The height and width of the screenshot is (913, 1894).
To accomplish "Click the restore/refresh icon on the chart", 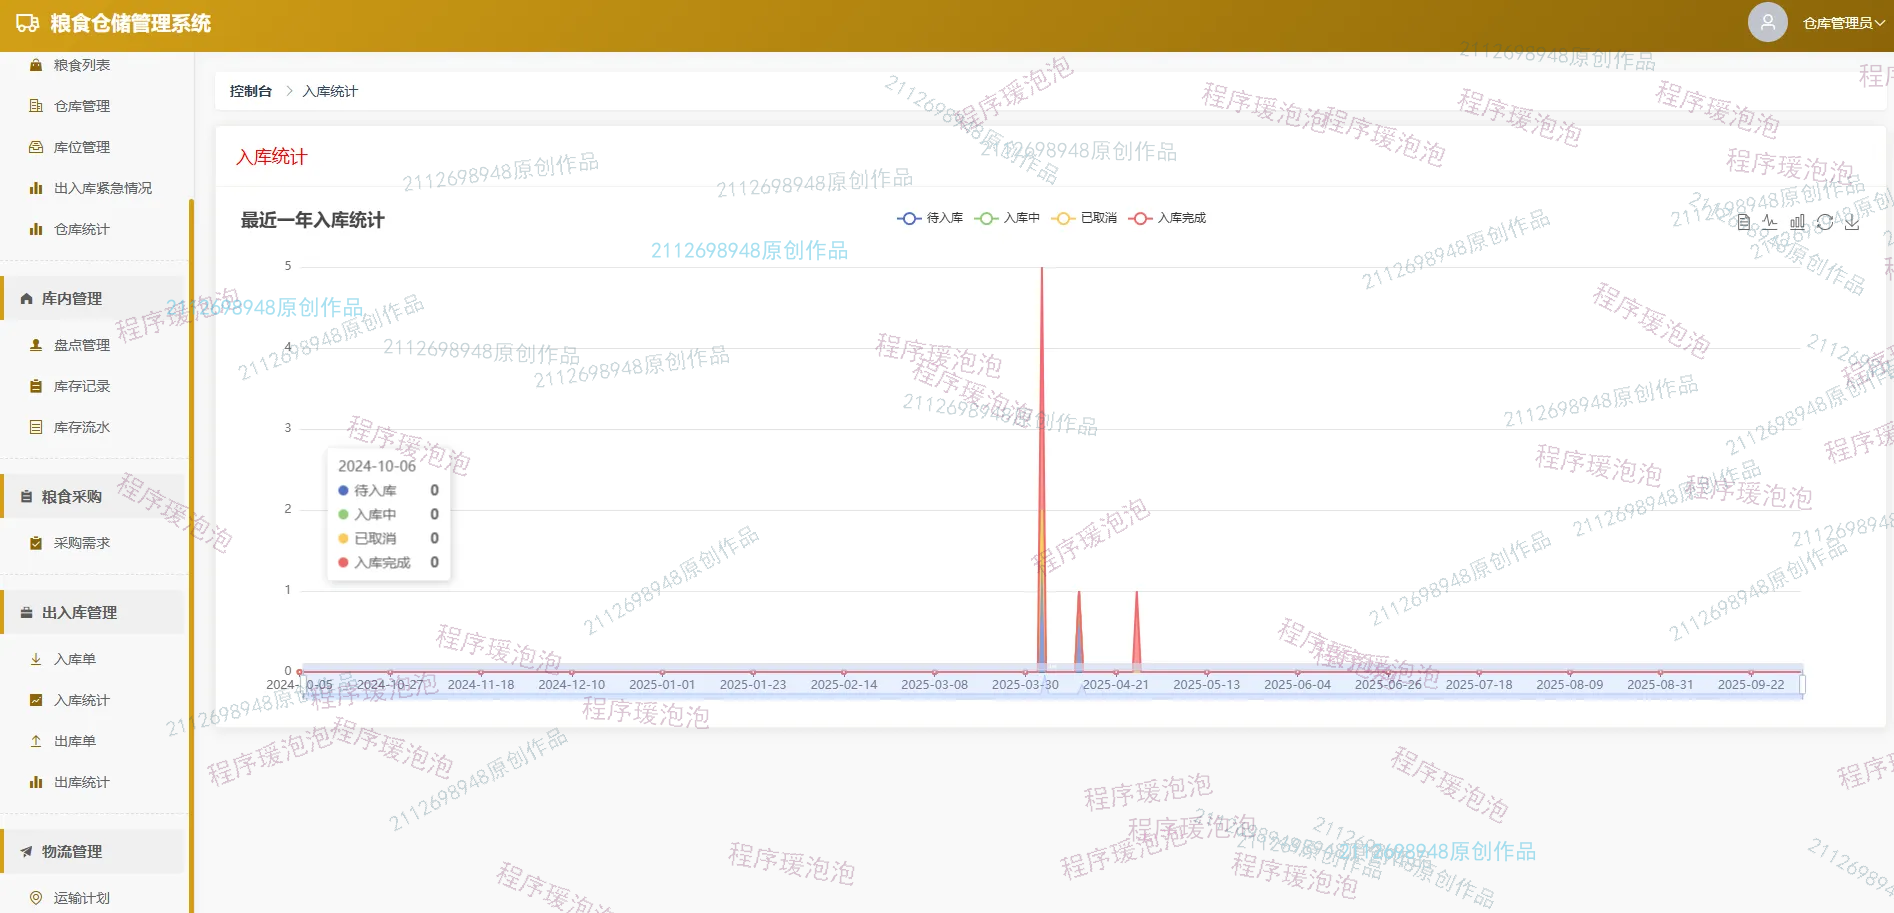I will coord(1825,222).
